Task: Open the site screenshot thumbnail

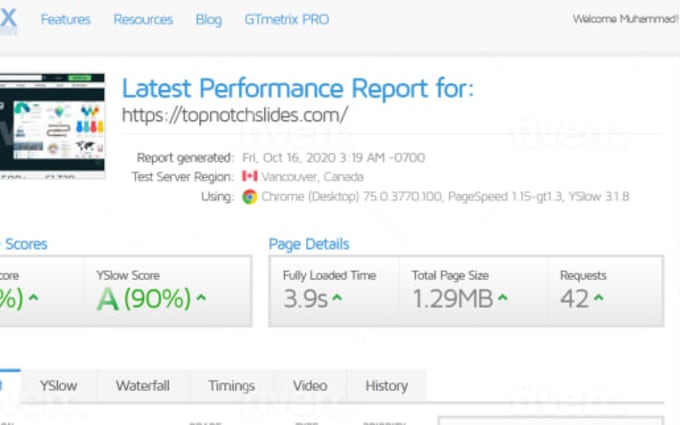Action: (x=52, y=125)
